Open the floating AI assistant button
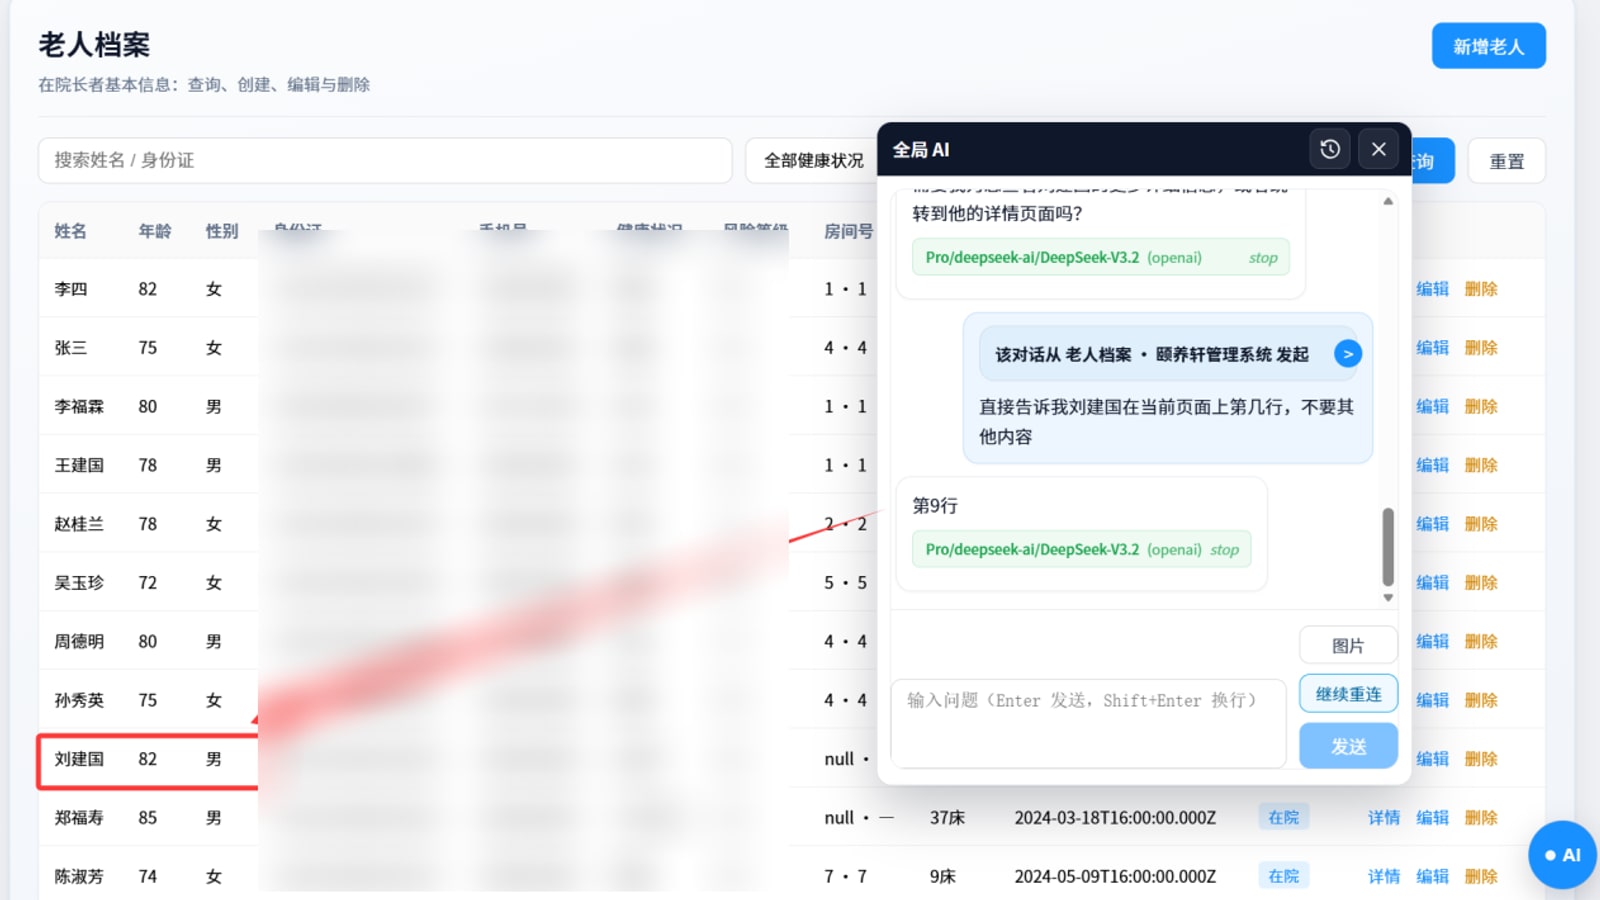 1562,855
